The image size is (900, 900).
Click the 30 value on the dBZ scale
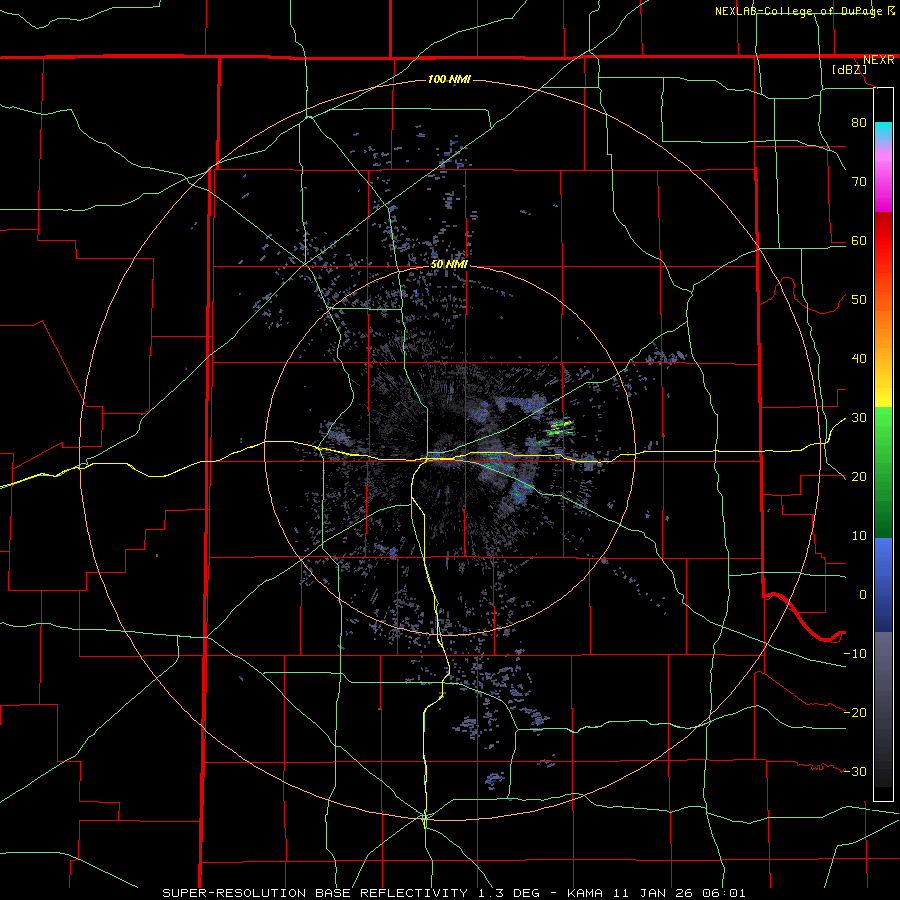point(859,418)
